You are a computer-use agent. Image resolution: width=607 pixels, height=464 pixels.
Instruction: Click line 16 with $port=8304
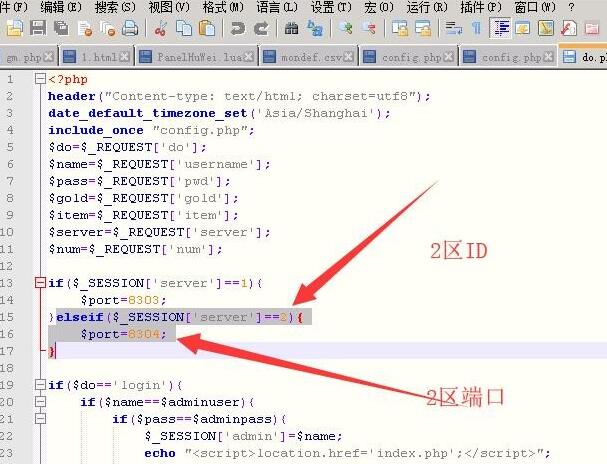click(x=128, y=334)
